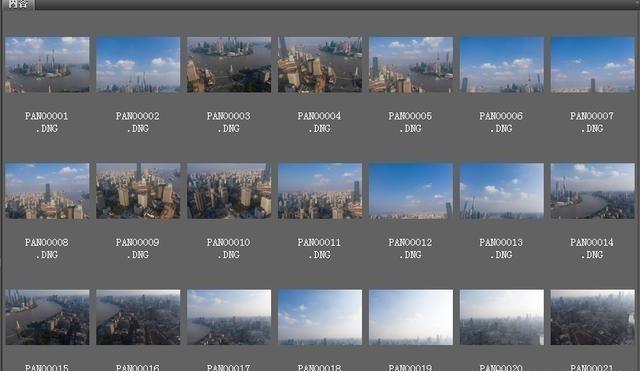Click the file name text PAN00013.DNG
The image size is (640, 371).
pyautogui.click(x=501, y=249)
